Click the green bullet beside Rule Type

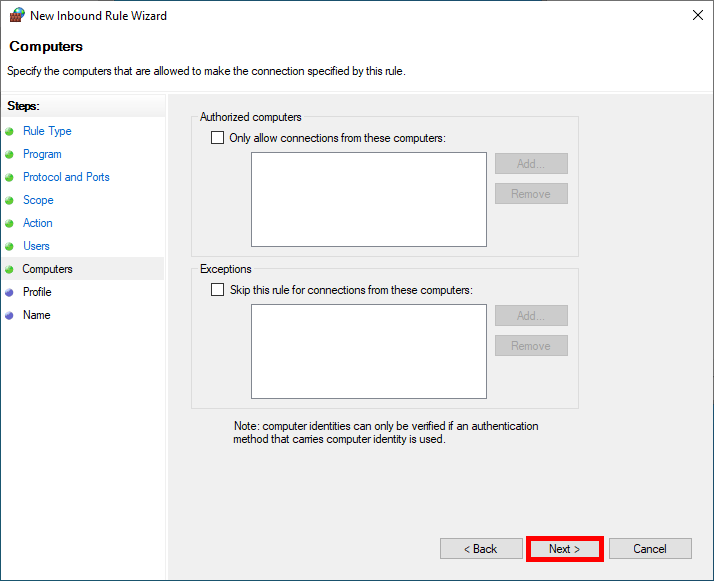[x=9, y=132]
